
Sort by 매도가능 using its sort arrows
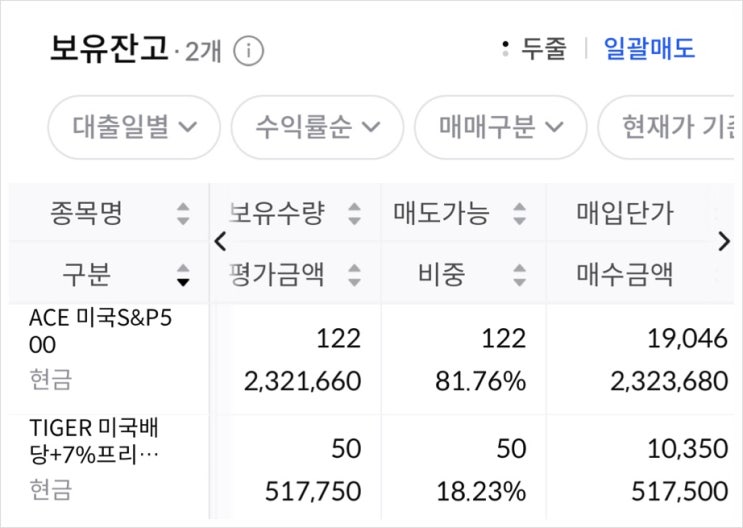tap(520, 214)
